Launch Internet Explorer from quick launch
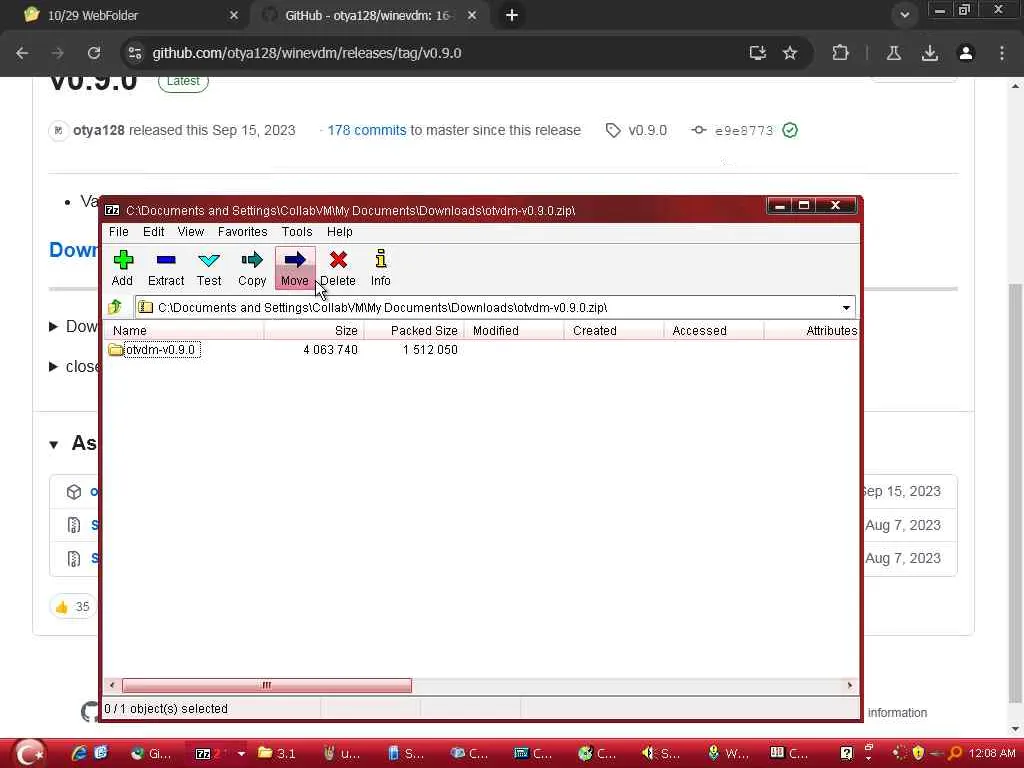 [79, 753]
